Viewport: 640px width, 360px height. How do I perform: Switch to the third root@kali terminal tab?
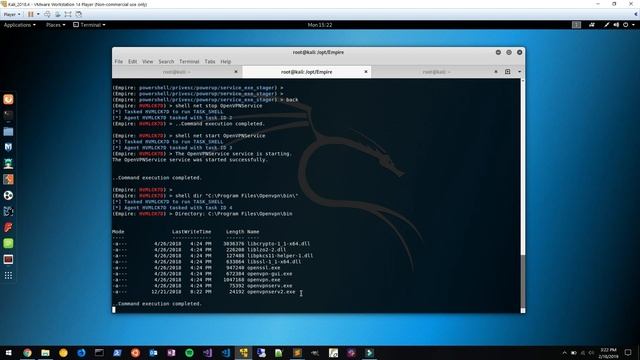(x=436, y=72)
